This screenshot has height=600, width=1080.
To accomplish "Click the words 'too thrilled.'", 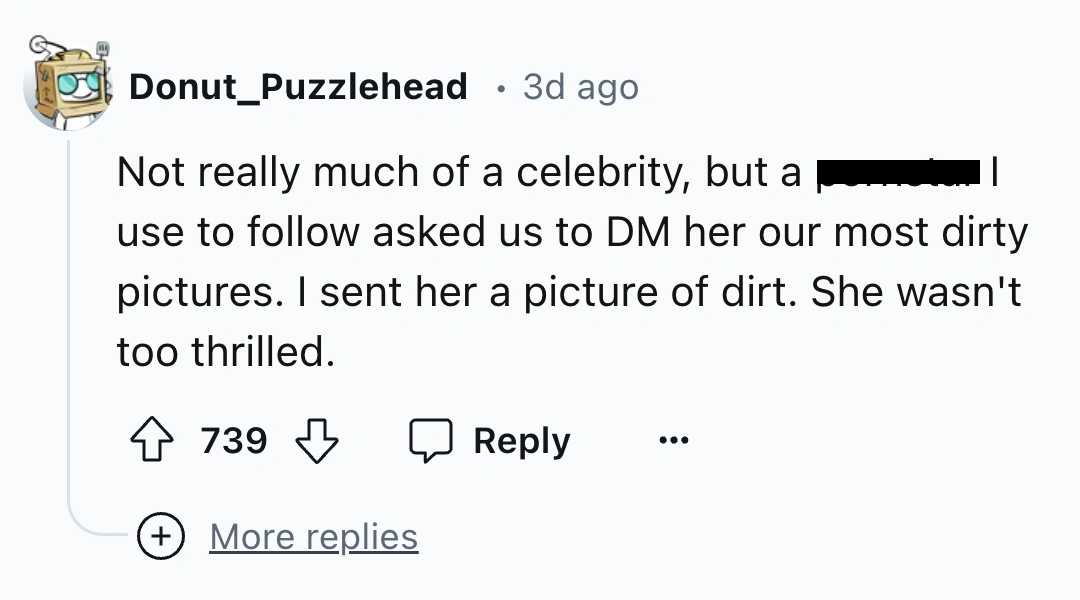I will 225,352.
